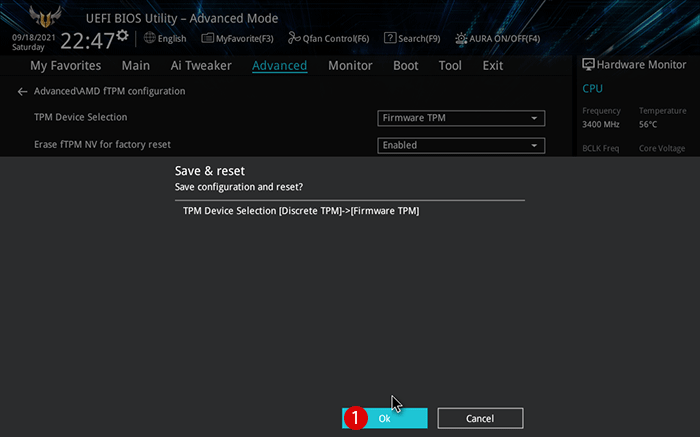Open Erase fTPM NV dropdown showing Enabled
This screenshot has height=437, width=700.
pos(461,146)
